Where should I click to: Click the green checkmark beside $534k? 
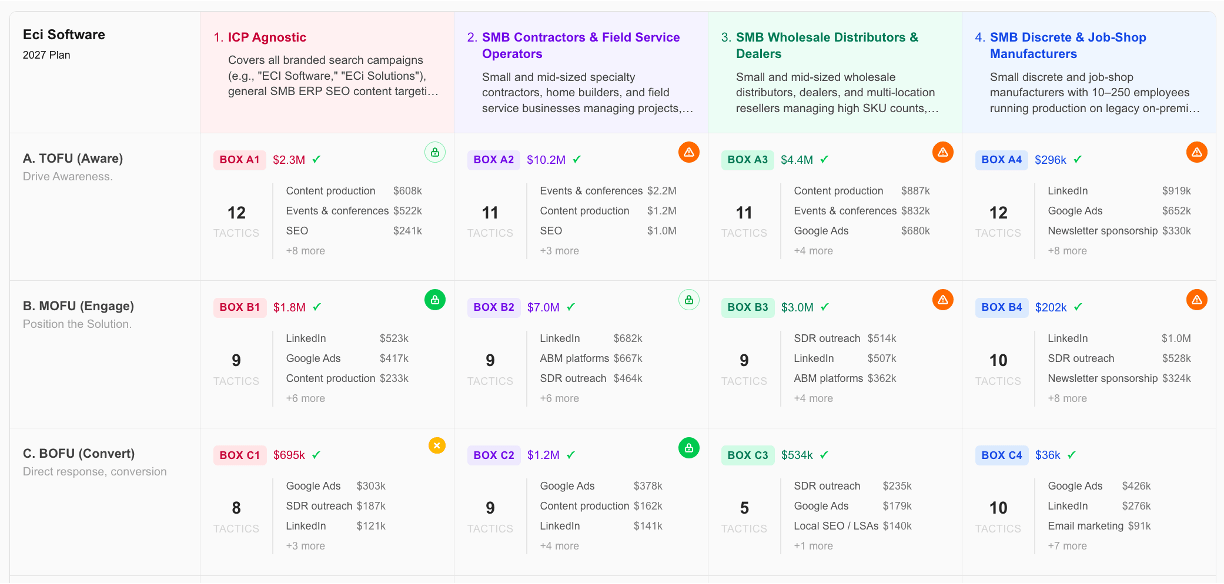pos(823,455)
